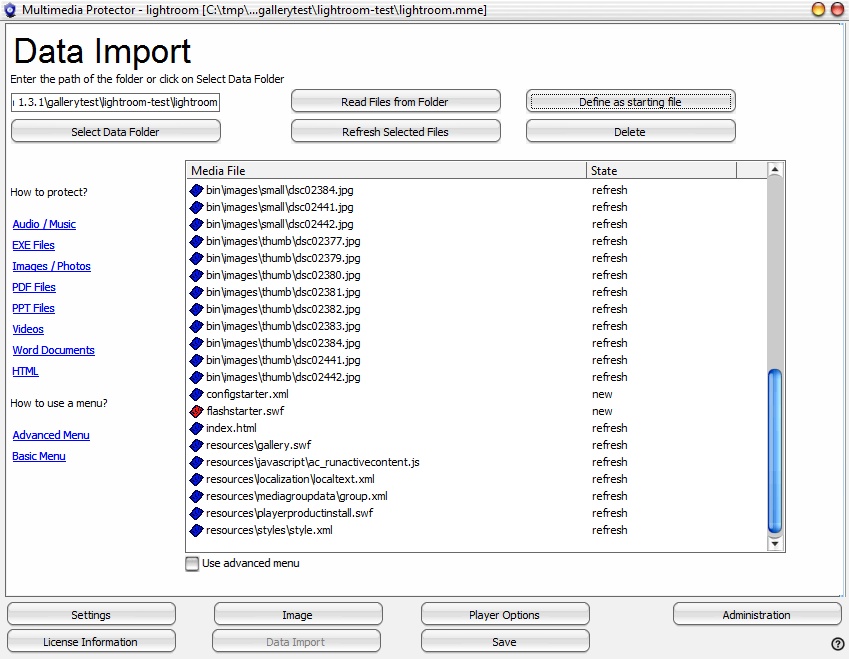Viewport: 849px width, 659px height.
Task: Open help via question mark icon
Action: [x=837, y=643]
